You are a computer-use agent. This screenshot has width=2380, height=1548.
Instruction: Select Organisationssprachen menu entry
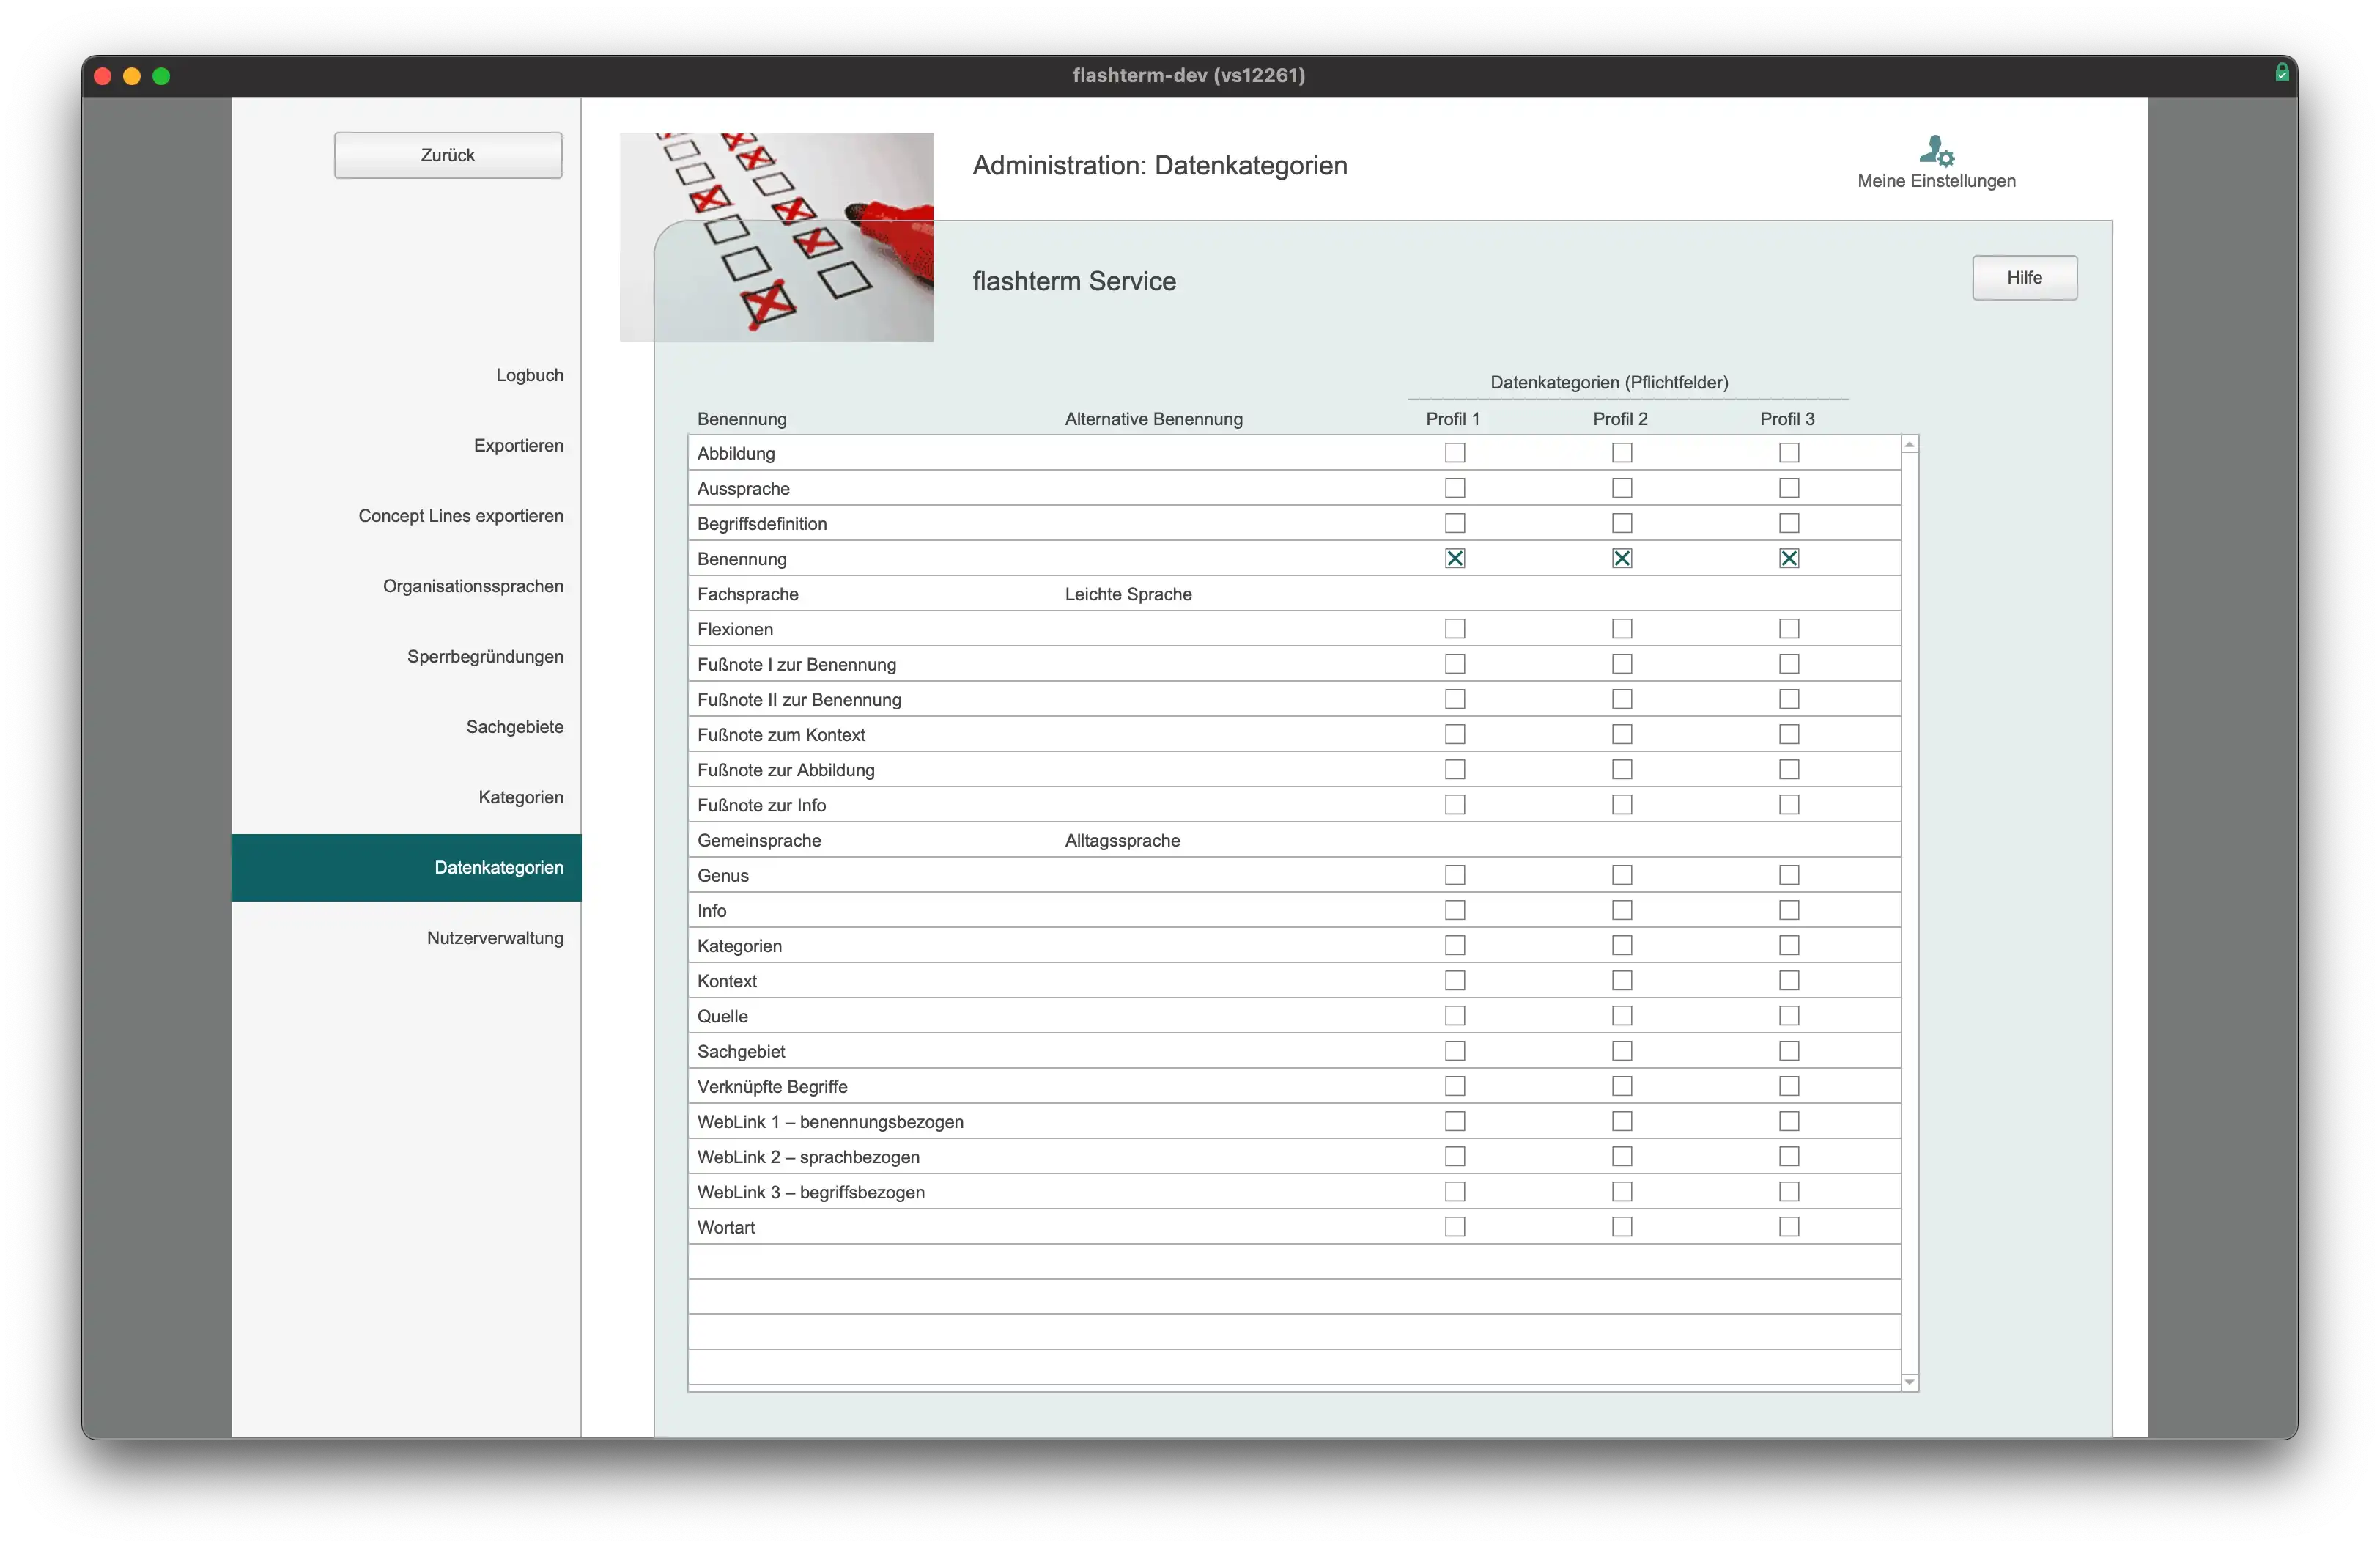pos(472,586)
